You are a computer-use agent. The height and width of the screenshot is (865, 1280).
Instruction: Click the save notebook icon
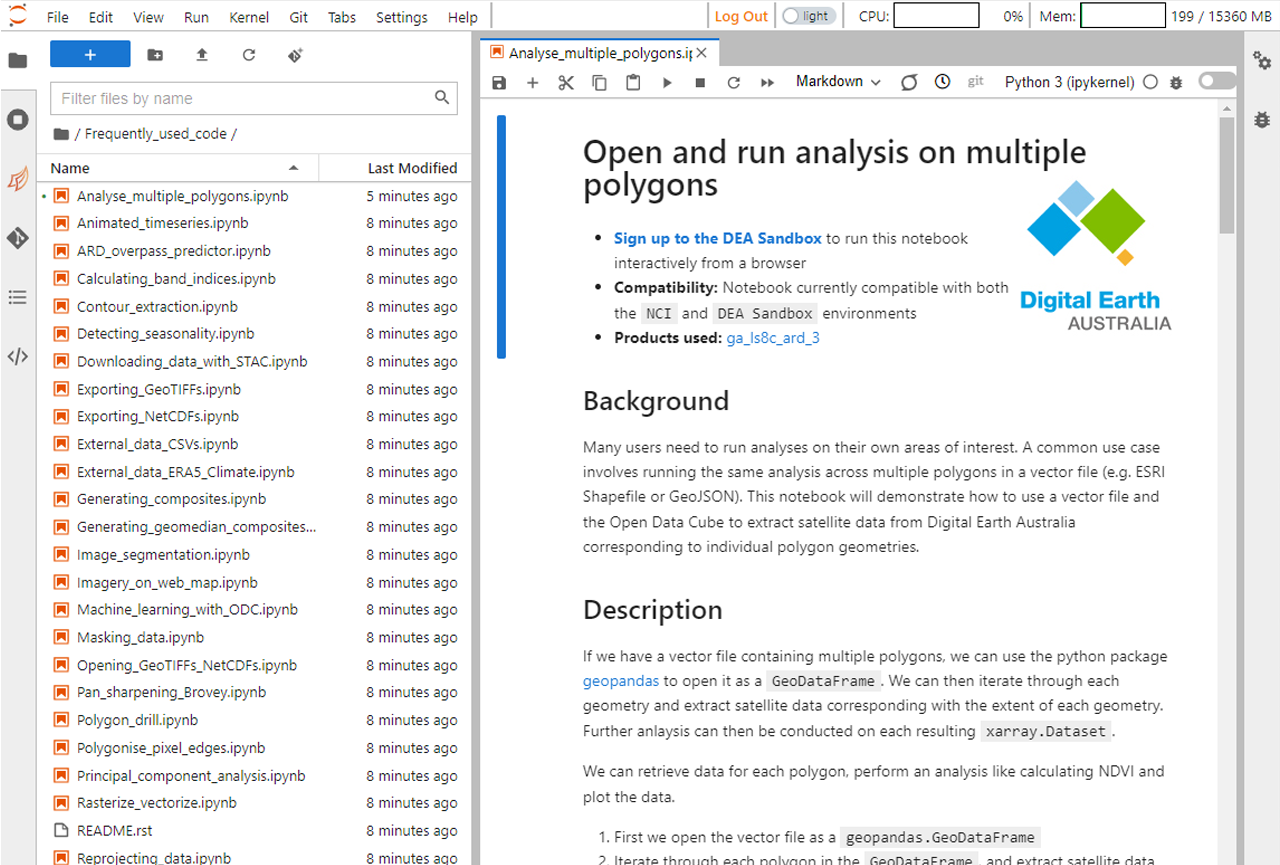499,83
